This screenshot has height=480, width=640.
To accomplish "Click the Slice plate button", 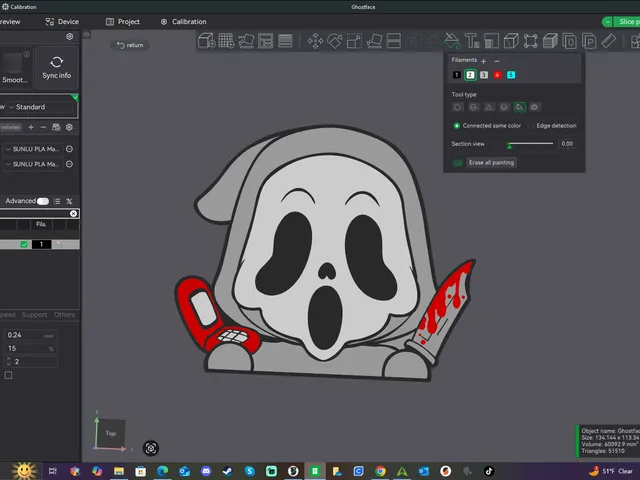I will (627, 22).
